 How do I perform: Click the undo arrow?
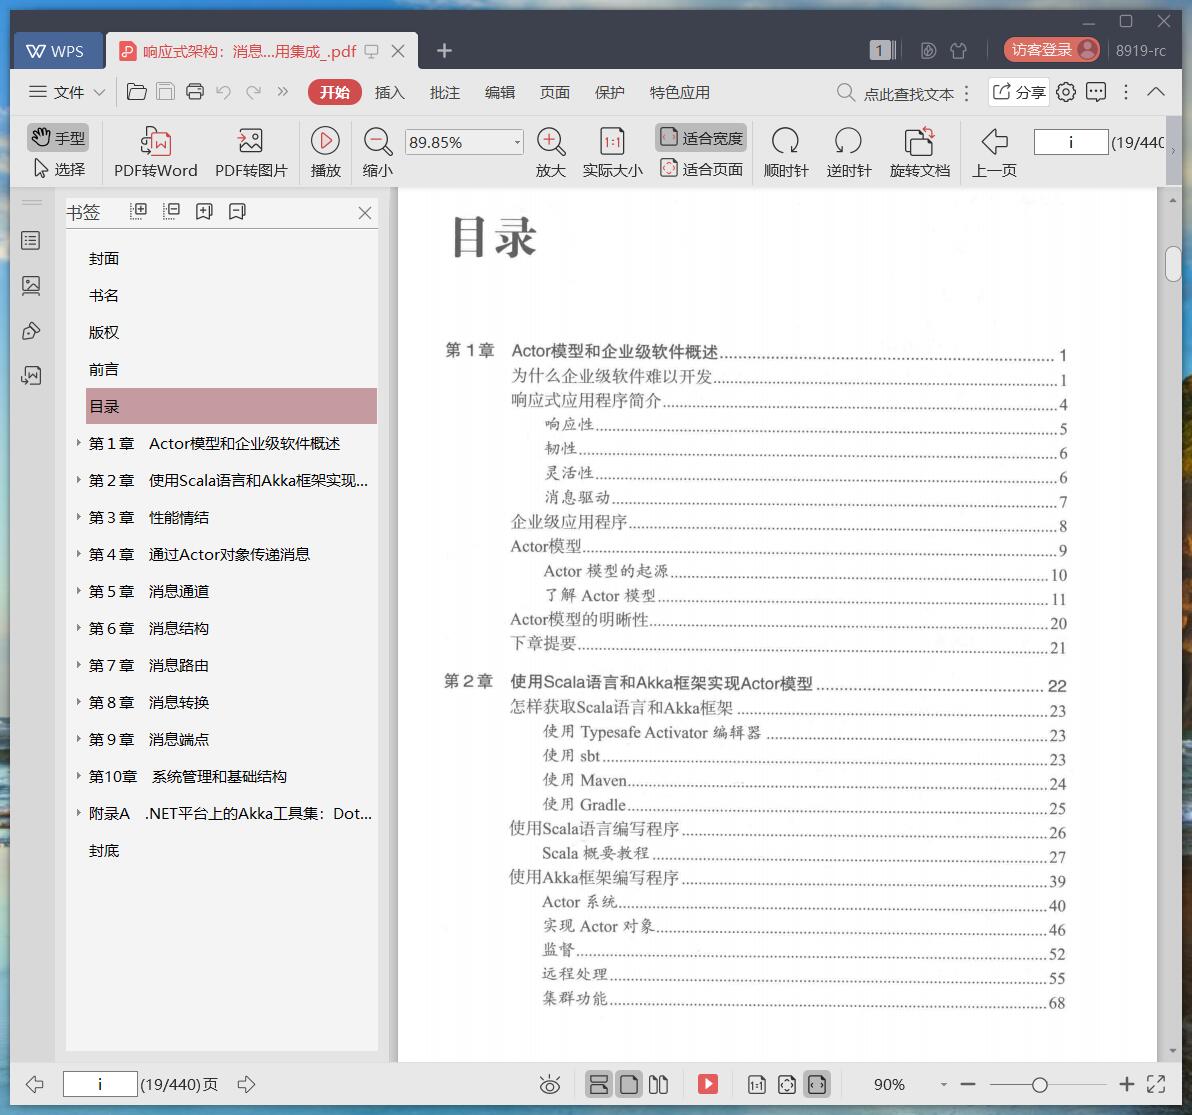click(224, 92)
